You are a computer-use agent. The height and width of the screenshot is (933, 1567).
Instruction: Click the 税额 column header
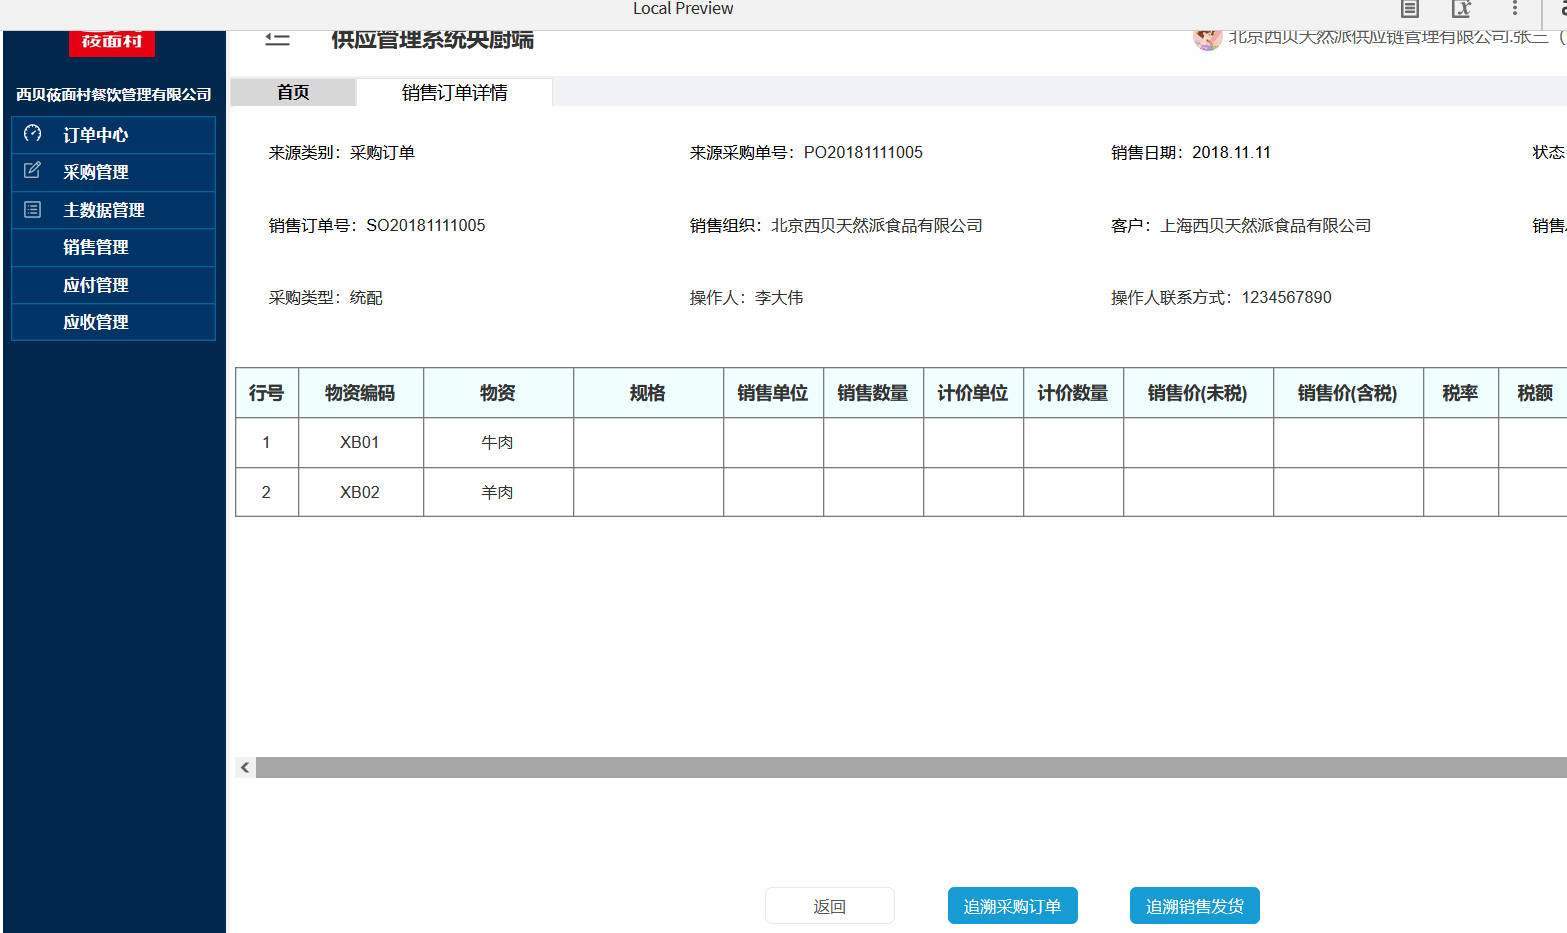point(1534,393)
